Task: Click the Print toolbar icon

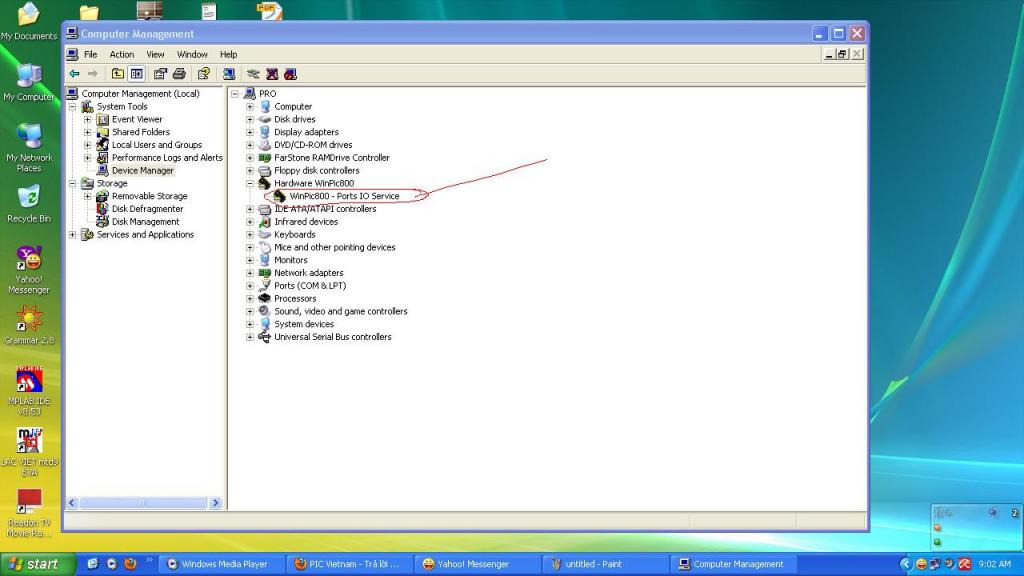Action: tap(180, 74)
